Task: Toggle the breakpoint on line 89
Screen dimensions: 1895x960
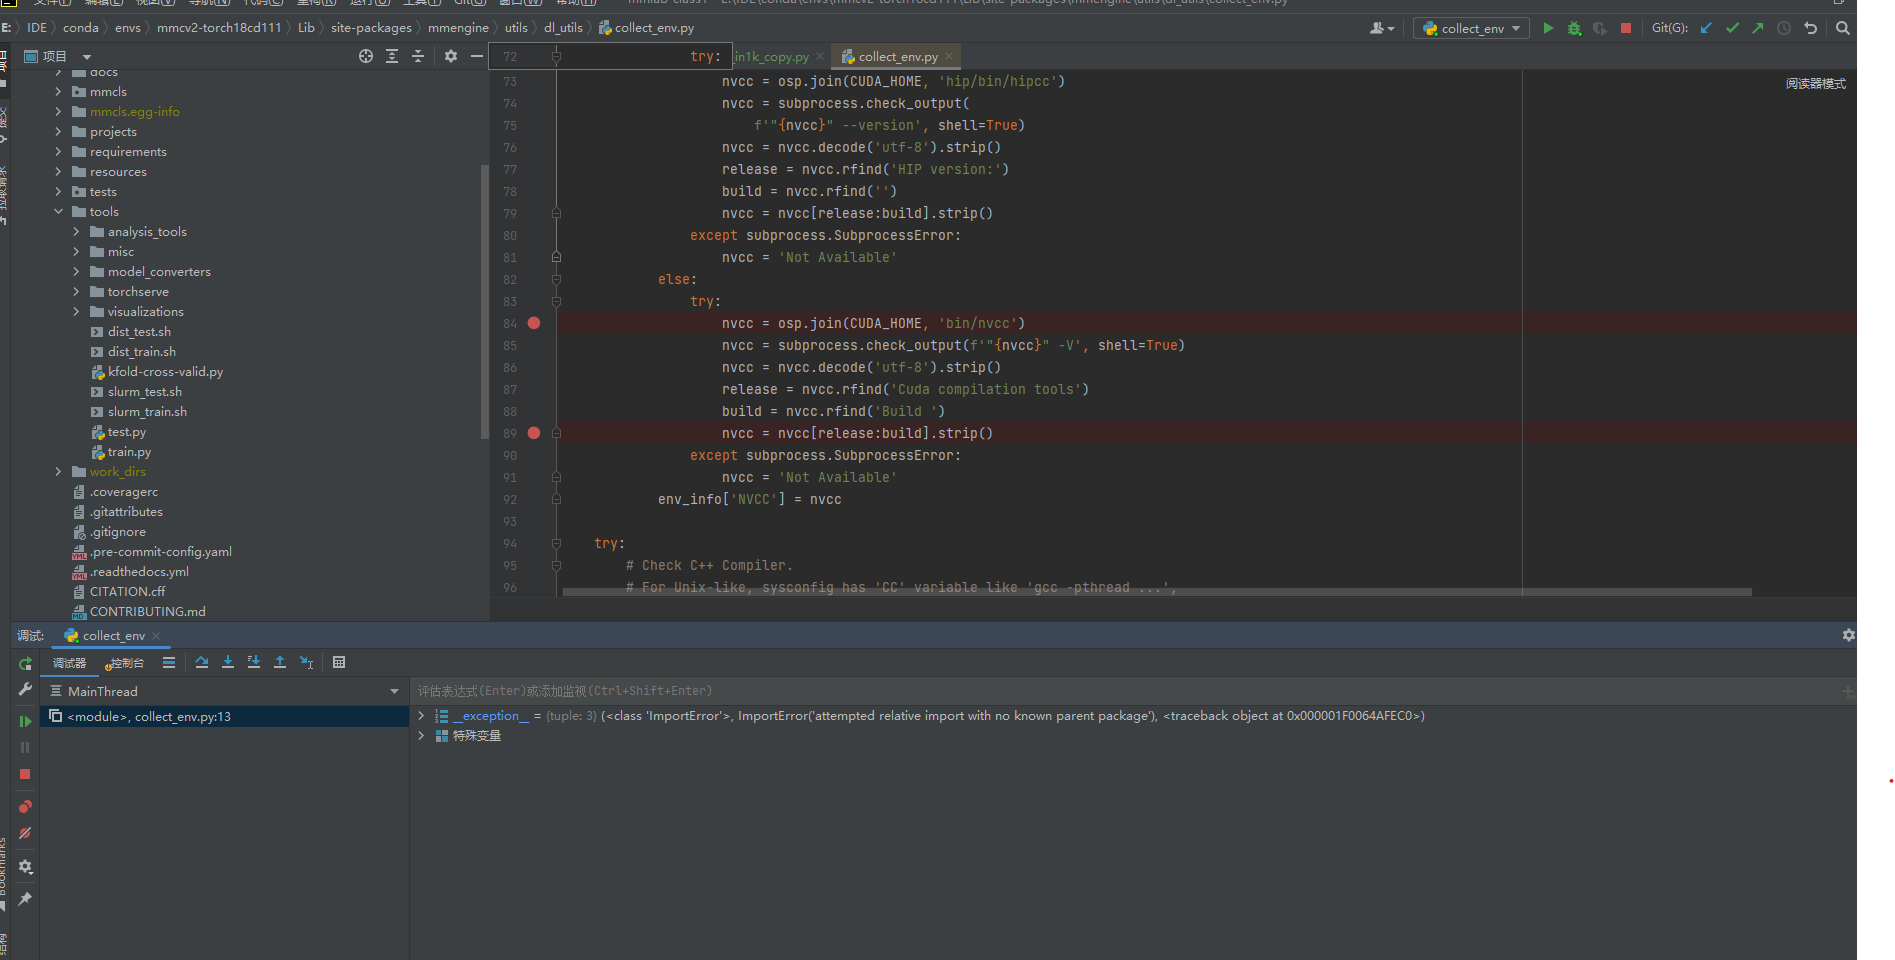Action: [533, 433]
